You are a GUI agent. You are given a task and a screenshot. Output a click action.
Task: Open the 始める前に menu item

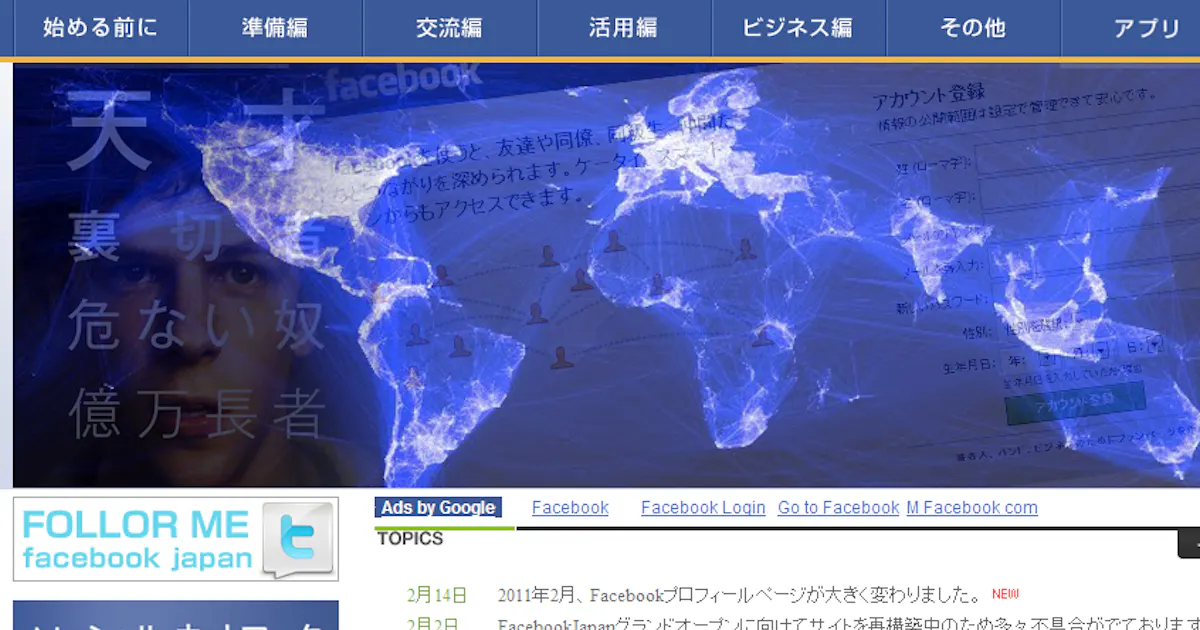tap(100, 28)
